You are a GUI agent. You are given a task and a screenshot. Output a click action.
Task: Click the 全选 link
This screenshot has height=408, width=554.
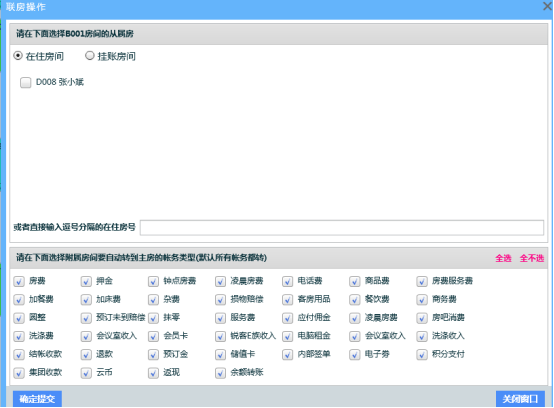pos(503,258)
